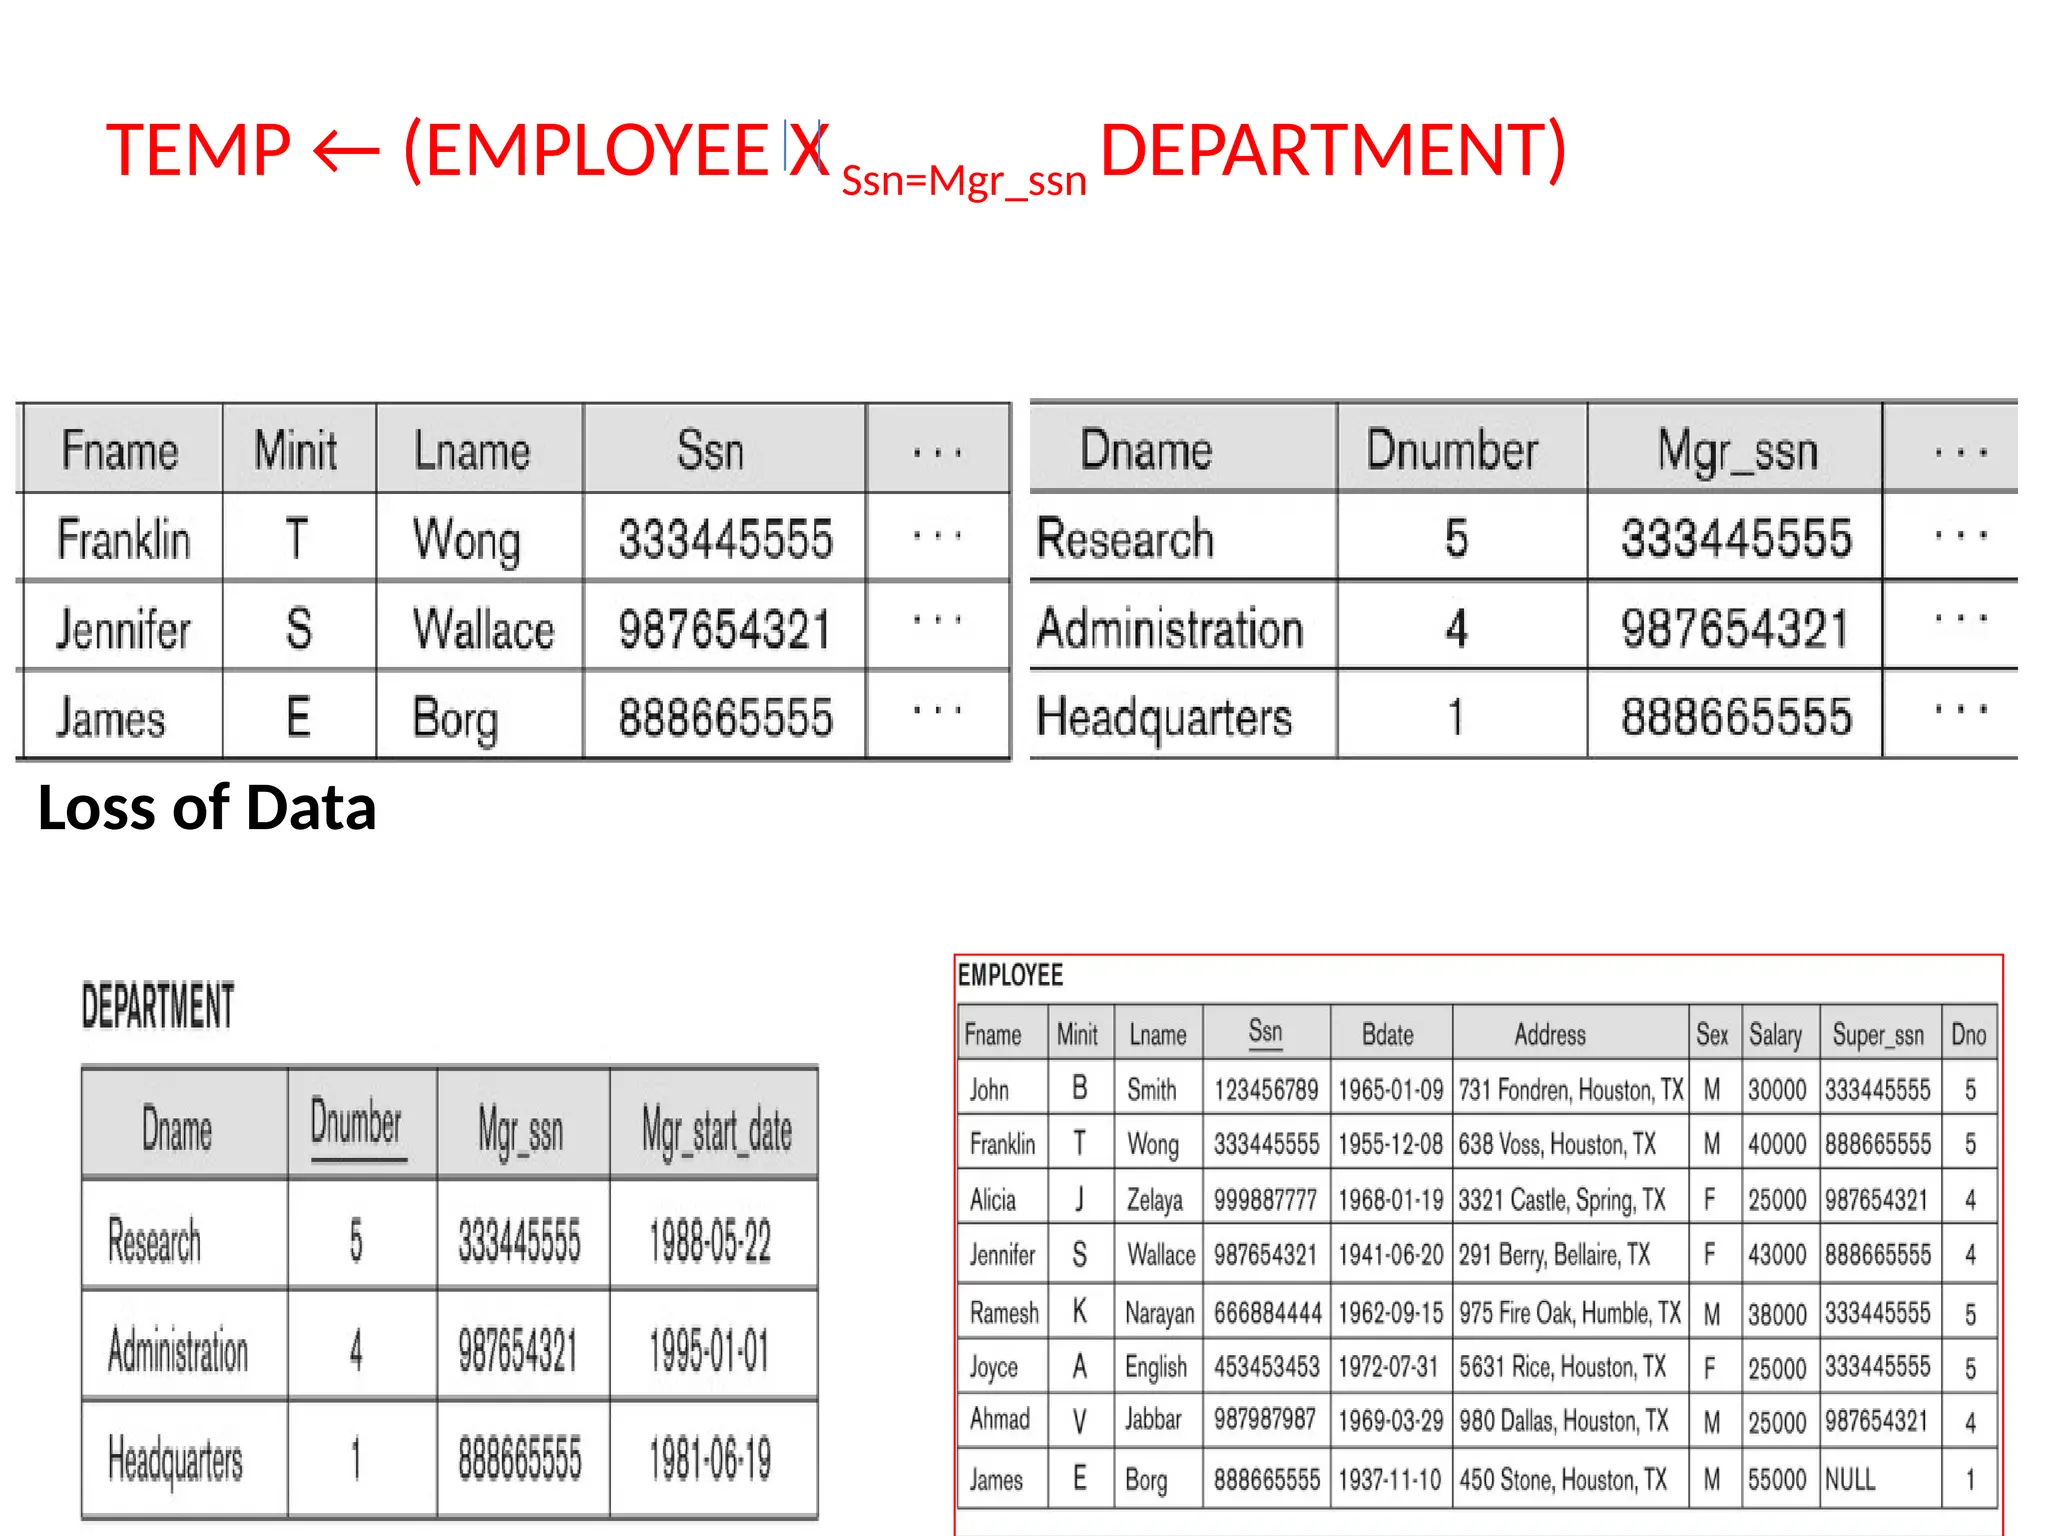
Task: Click the 'EMPLOYEE' label above the bottom-right table
Action: 1010,975
